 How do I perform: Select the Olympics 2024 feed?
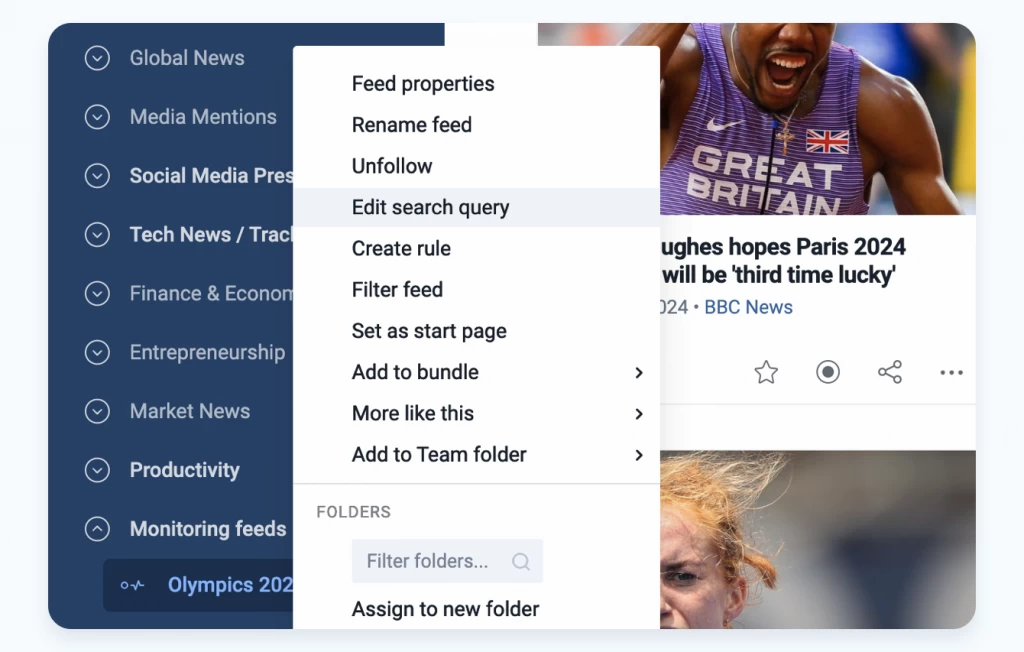(230, 584)
